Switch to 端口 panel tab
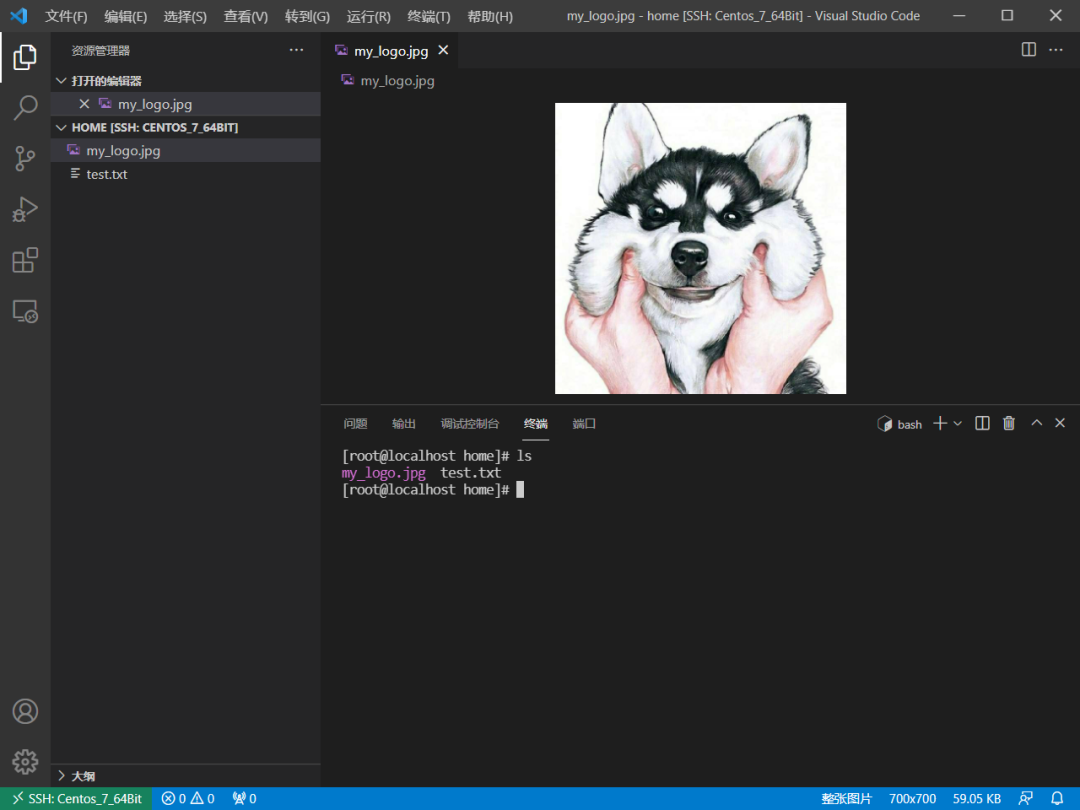Viewport: 1080px width, 810px height. click(x=584, y=424)
